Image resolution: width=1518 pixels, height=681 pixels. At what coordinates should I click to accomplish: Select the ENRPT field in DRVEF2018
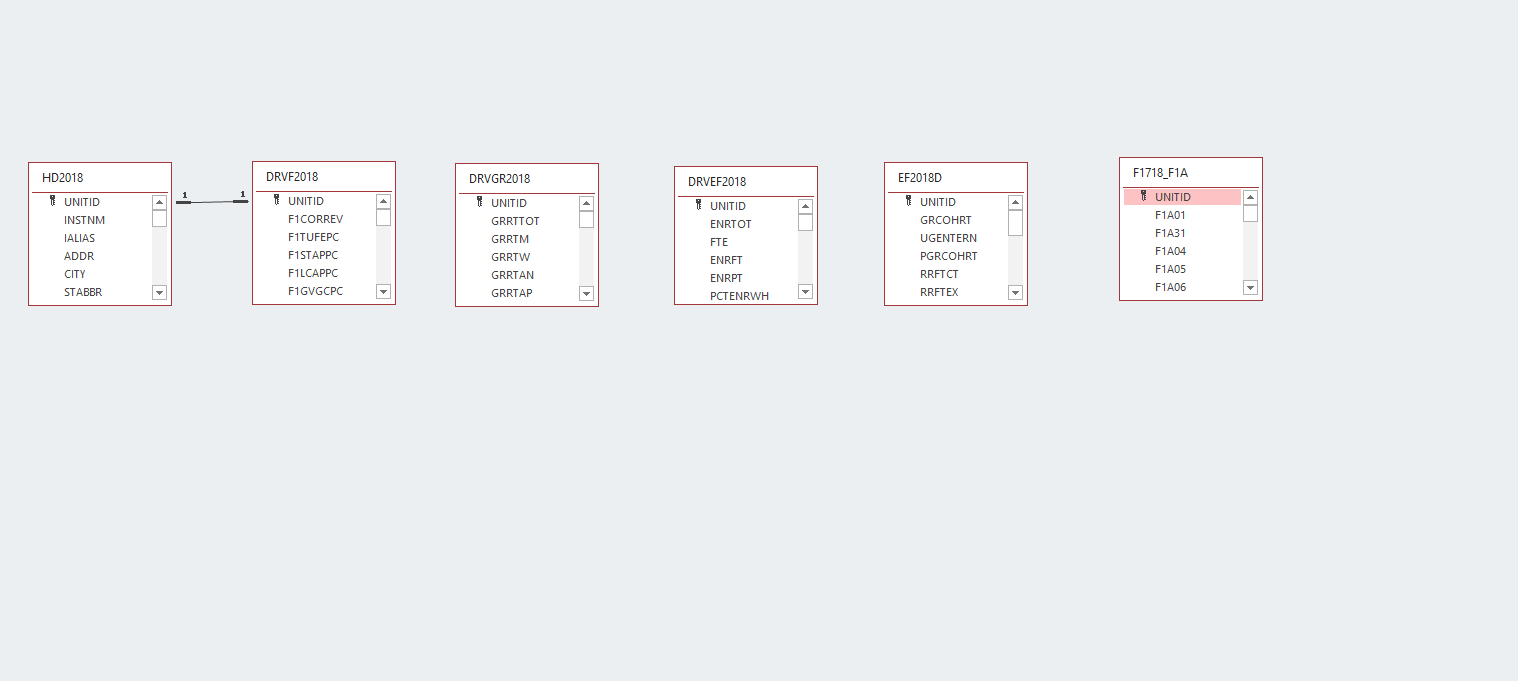(738, 278)
